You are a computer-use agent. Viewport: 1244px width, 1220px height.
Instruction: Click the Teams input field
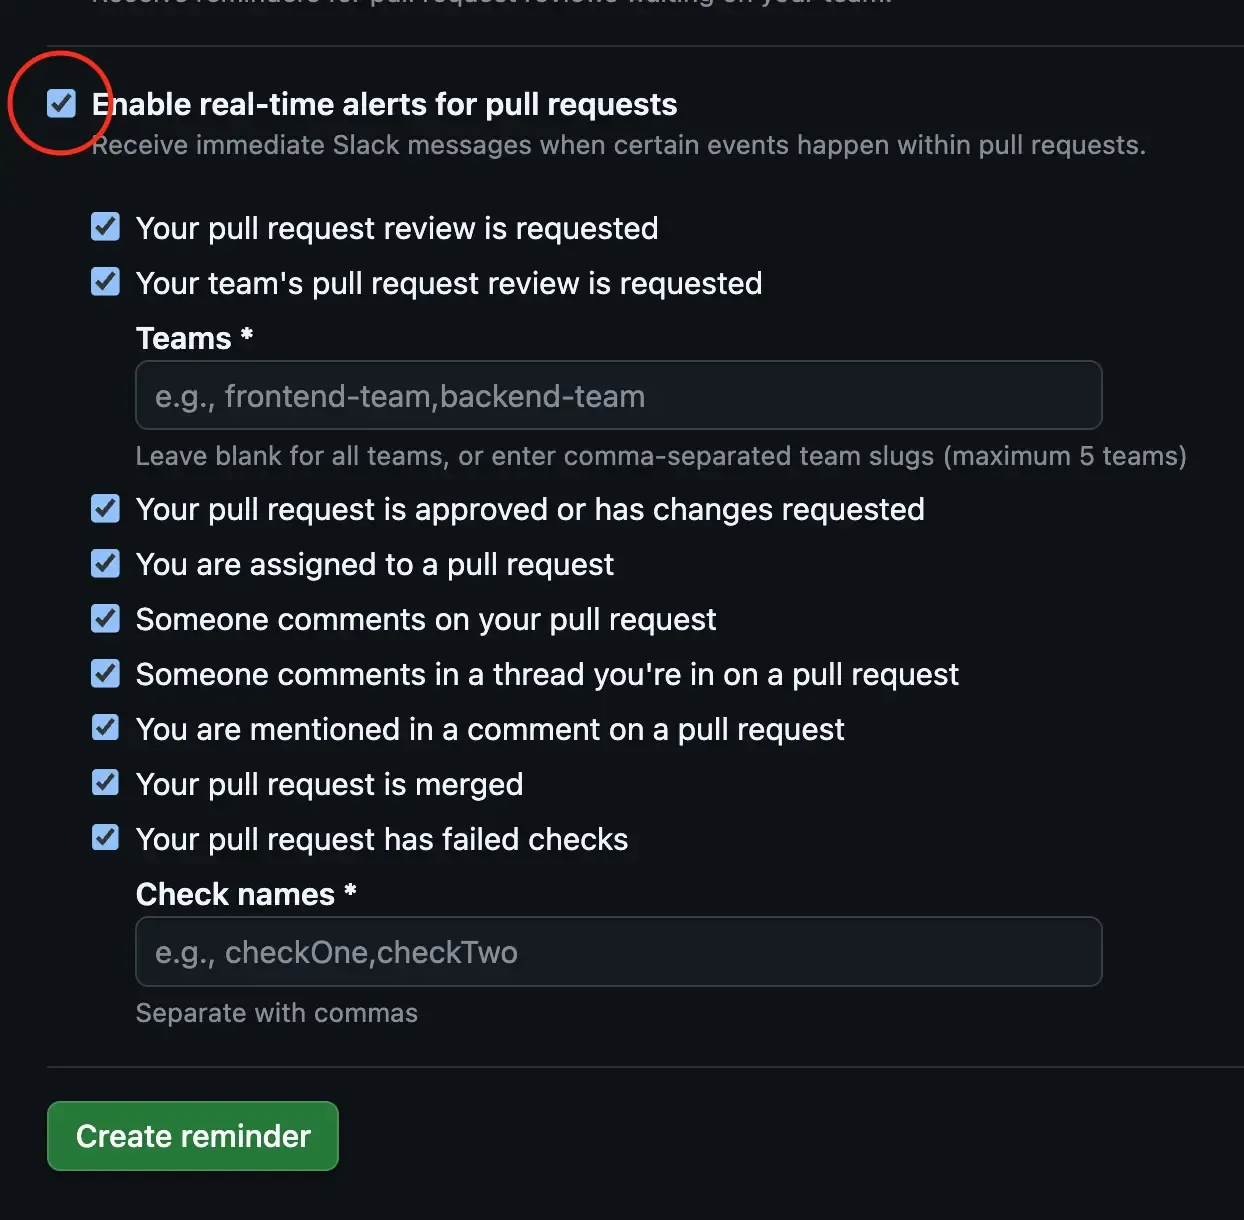tap(618, 396)
